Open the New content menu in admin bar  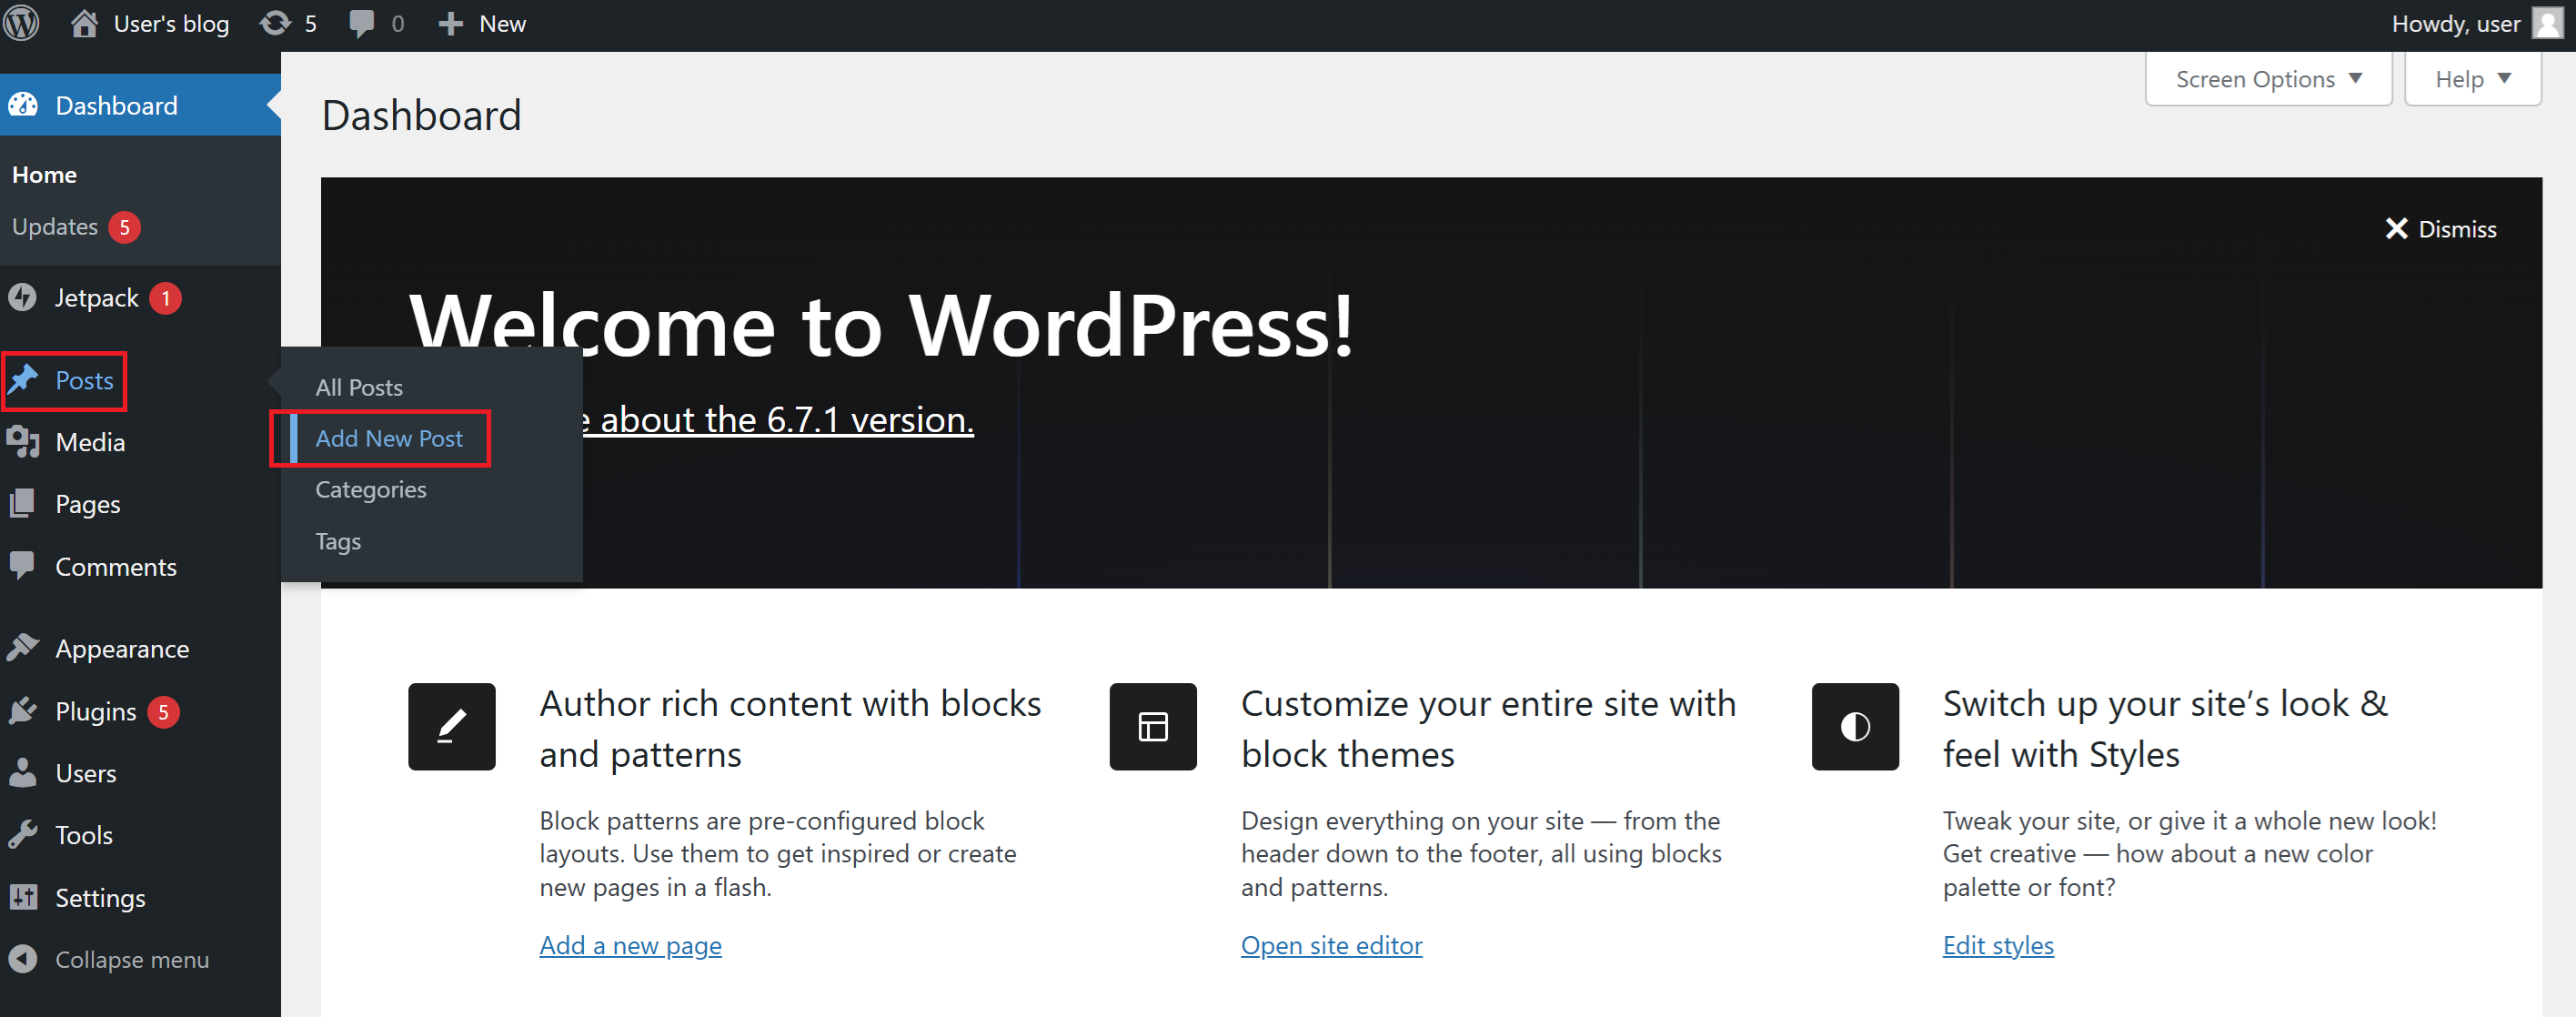[482, 23]
